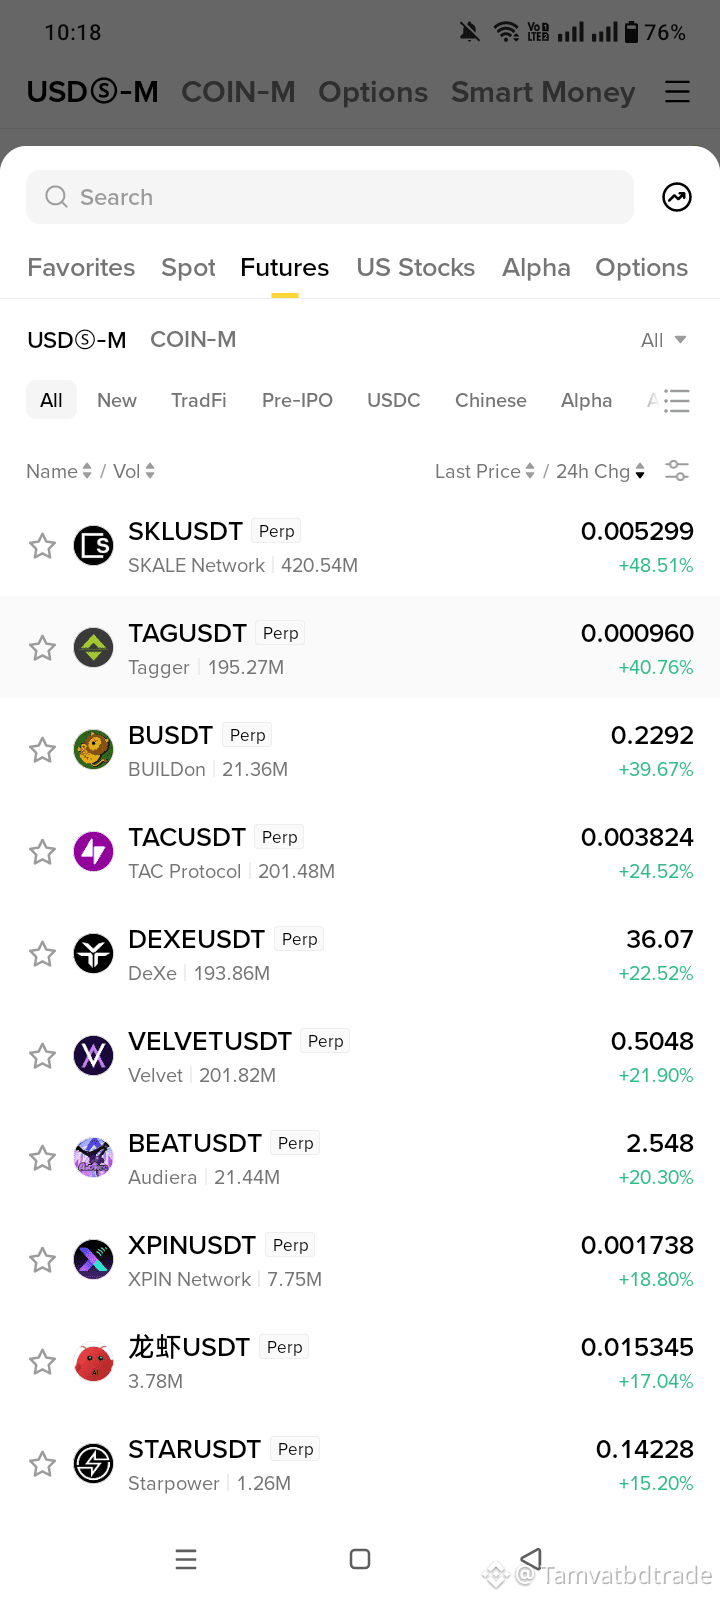Sort the contracts by Vol

[134, 471]
